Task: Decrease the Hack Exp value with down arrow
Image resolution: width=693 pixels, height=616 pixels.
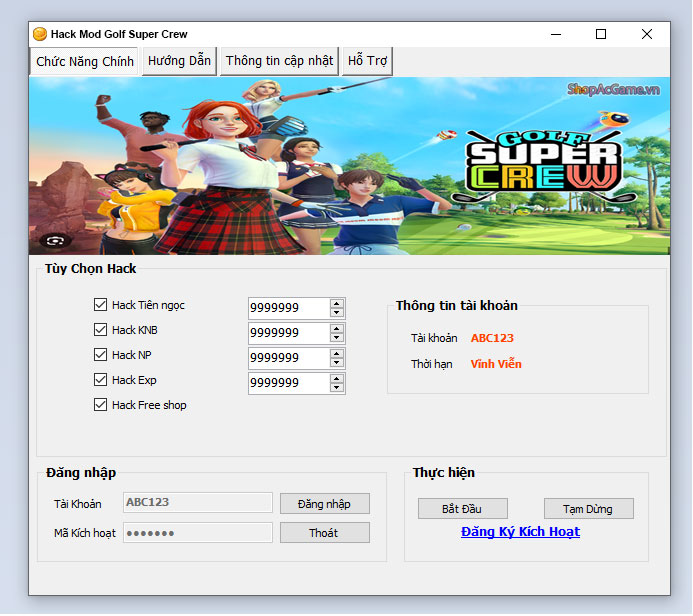Action: 336,388
